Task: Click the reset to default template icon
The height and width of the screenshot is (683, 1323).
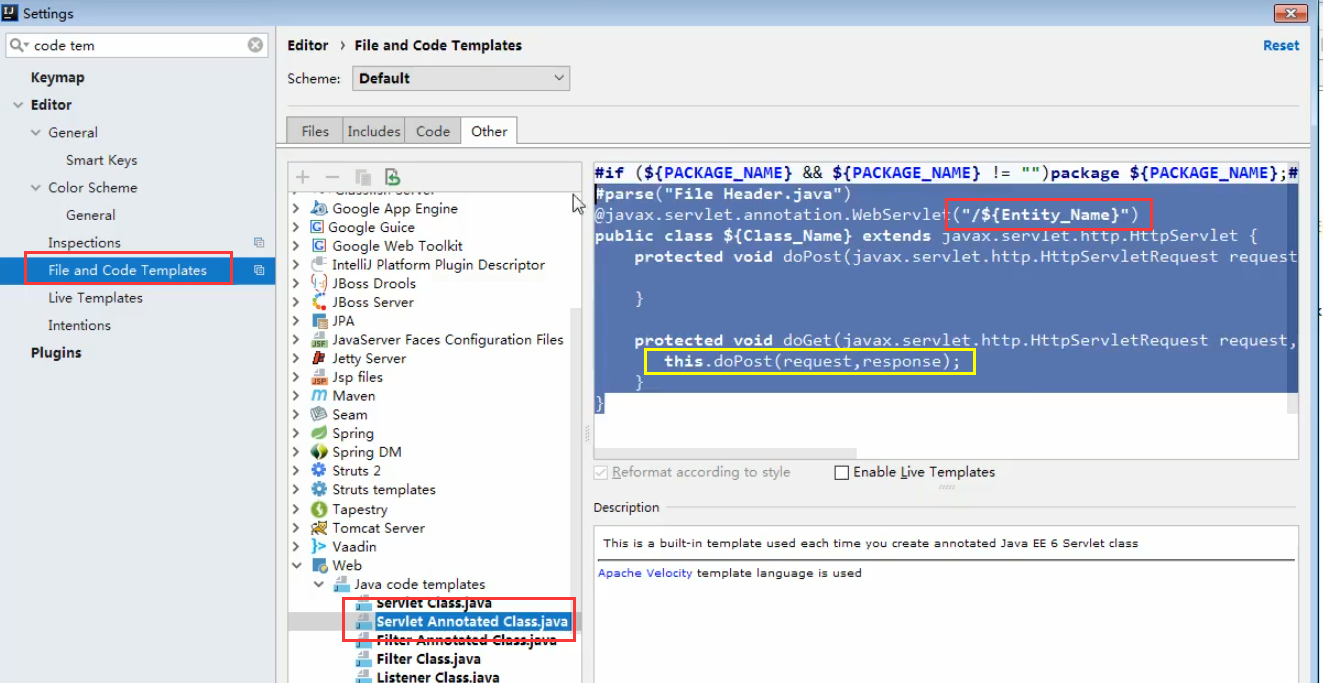Action: tap(392, 177)
